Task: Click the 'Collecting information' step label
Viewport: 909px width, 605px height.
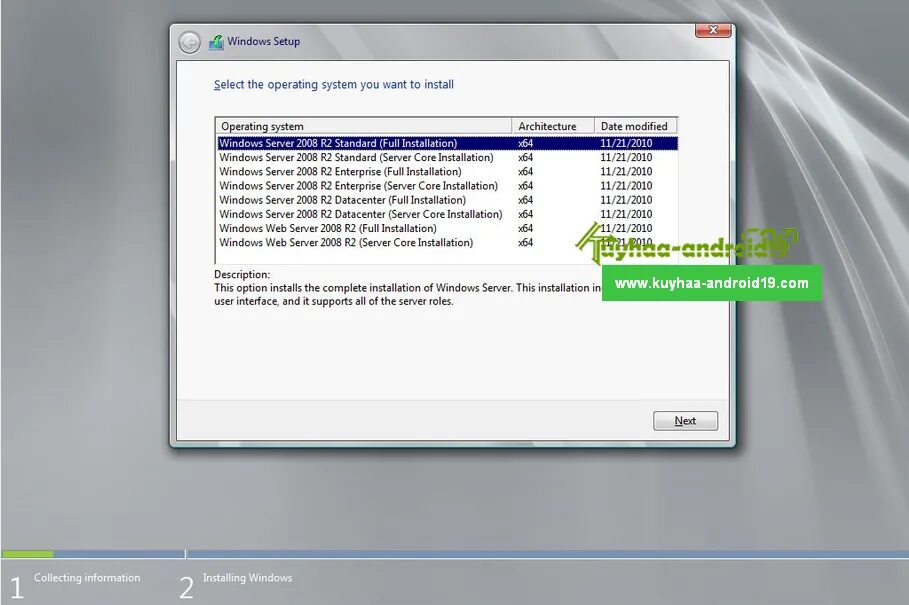Action: [x=87, y=578]
